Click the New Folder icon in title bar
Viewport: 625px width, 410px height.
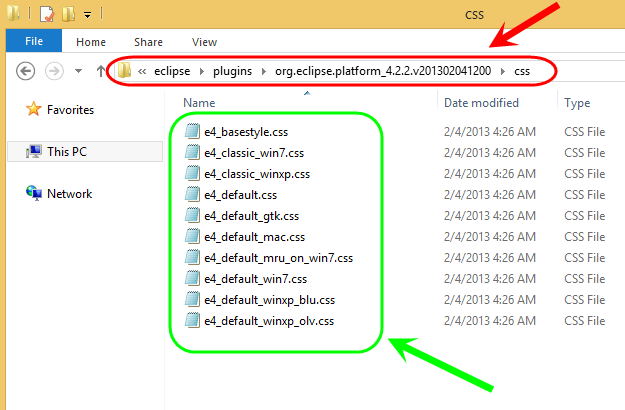click(x=69, y=14)
